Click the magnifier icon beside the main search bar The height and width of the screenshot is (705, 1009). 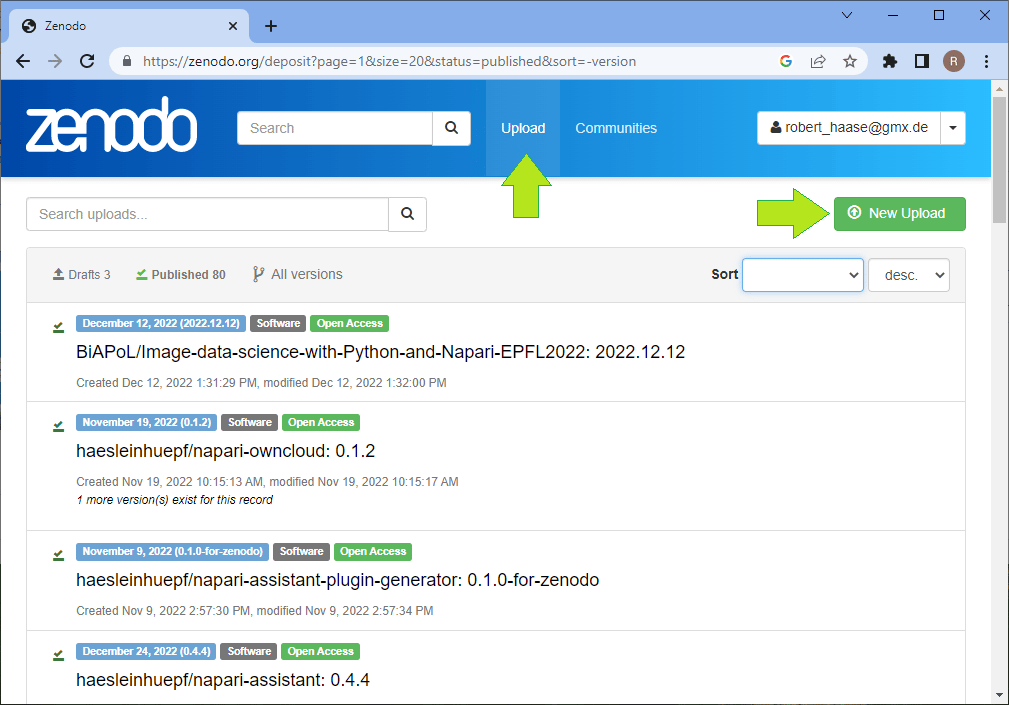(x=451, y=128)
